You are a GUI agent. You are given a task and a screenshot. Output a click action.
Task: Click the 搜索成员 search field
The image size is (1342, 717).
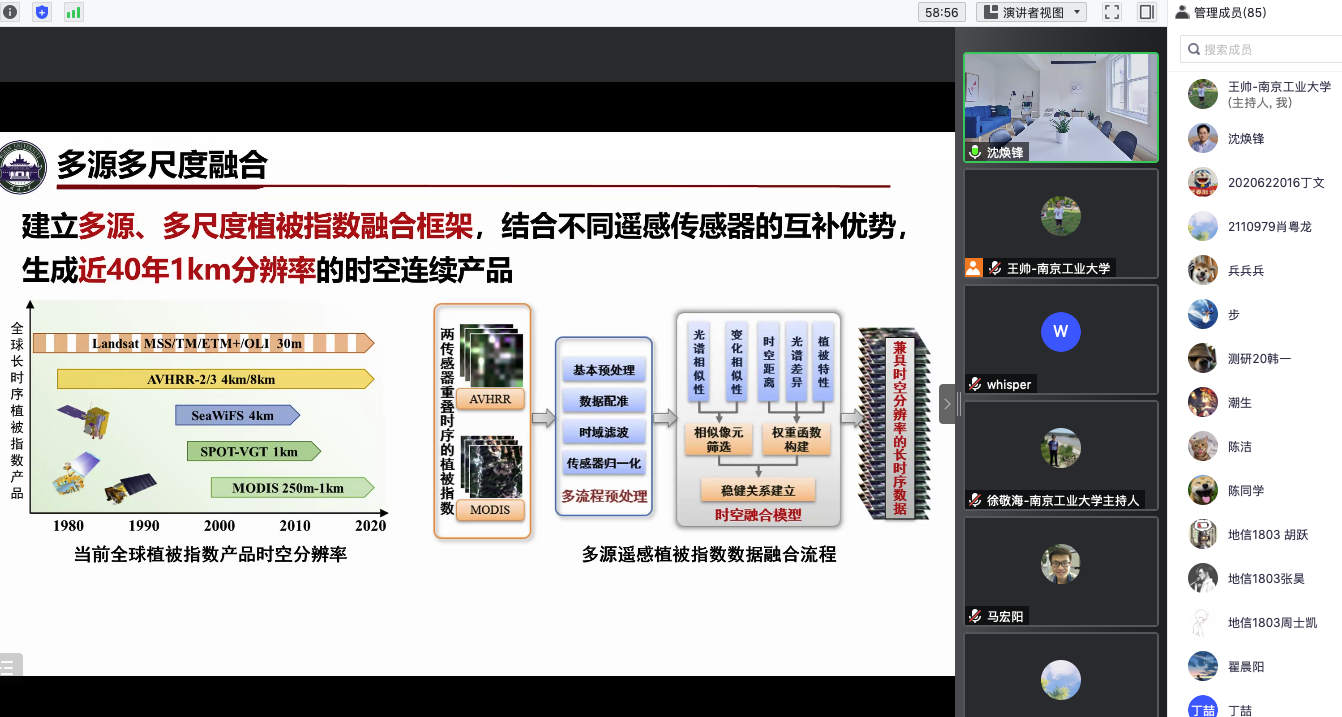(x=1262, y=49)
